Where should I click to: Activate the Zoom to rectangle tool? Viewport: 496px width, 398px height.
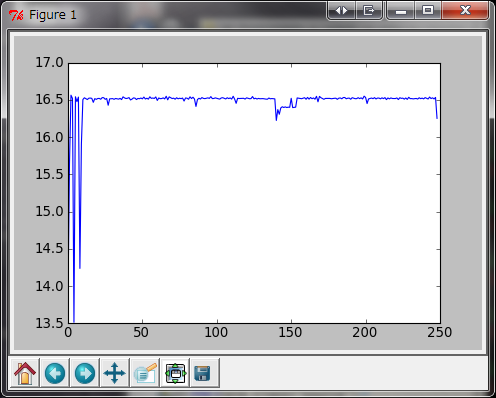pyautogui.click(x=145, y=373)
